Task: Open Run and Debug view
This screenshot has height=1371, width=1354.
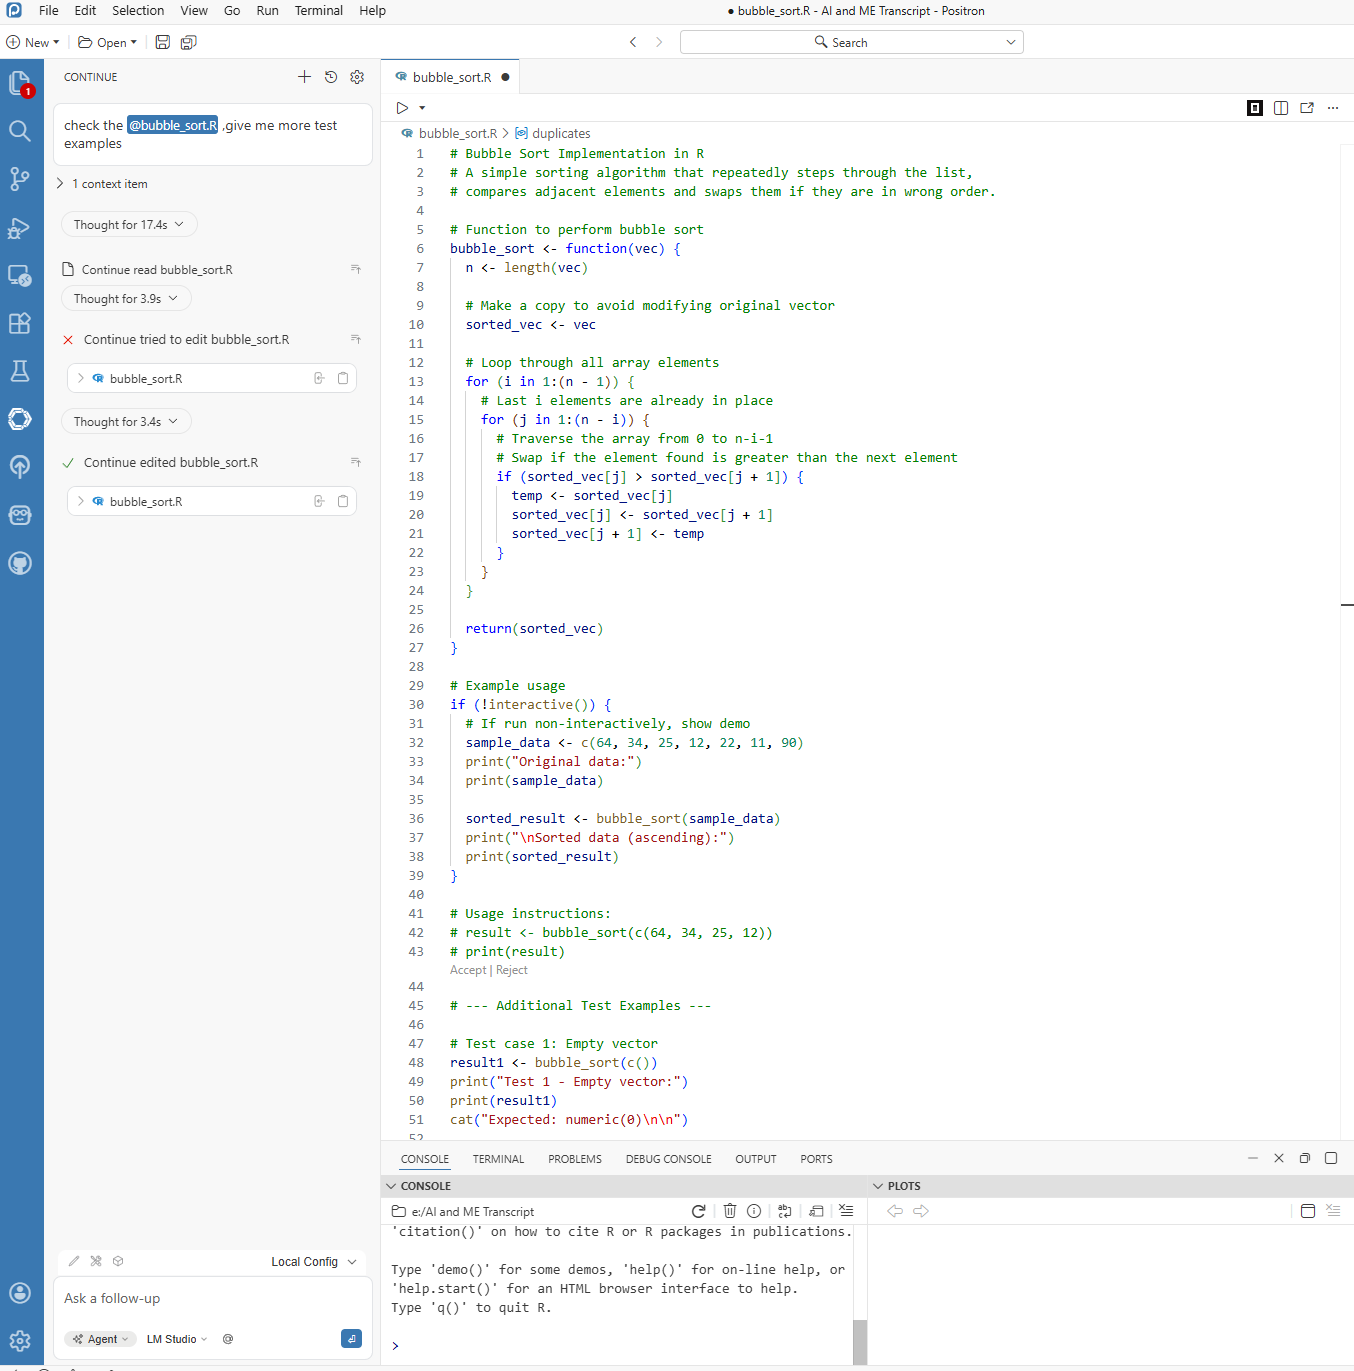Action: (x=19, y=228)
